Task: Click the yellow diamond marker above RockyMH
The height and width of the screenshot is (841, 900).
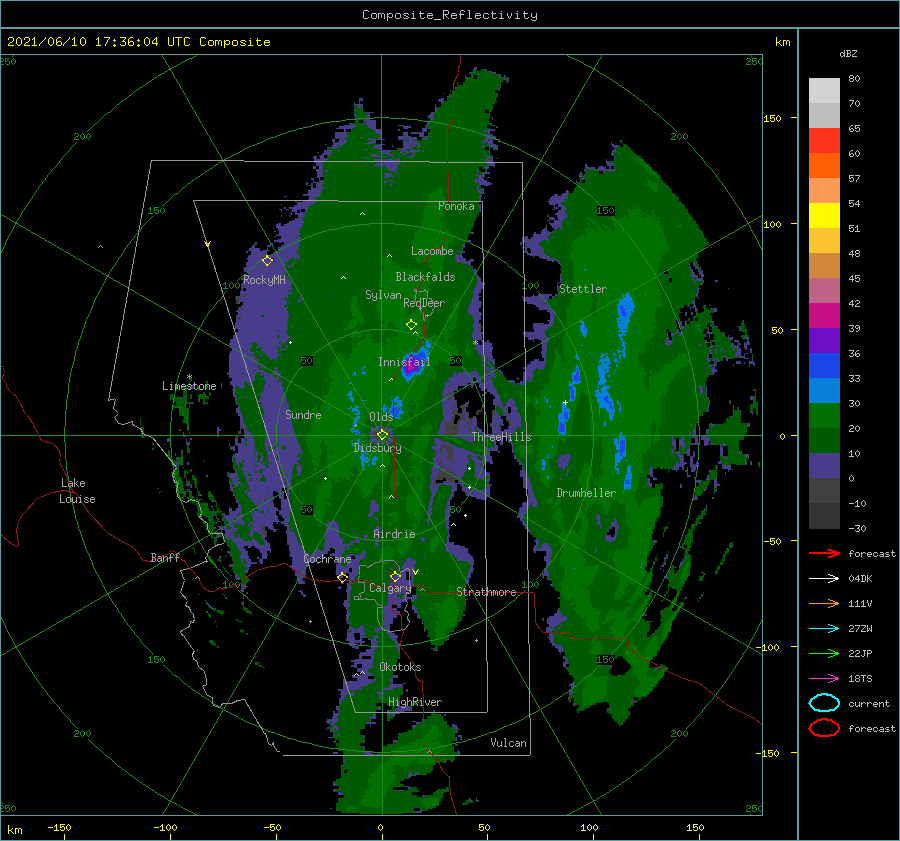Action: [x=267, y=261]
